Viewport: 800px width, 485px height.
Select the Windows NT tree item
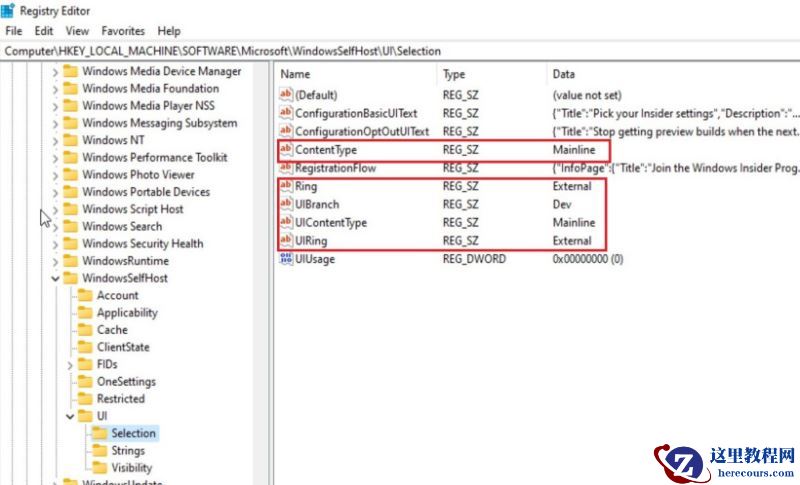[113, 140]
